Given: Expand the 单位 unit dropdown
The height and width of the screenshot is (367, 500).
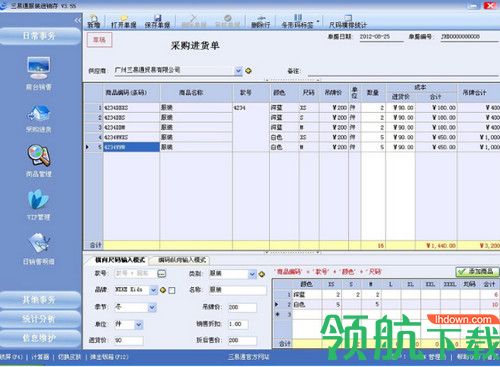Looking at the screenshot, I should click(139, 324).
